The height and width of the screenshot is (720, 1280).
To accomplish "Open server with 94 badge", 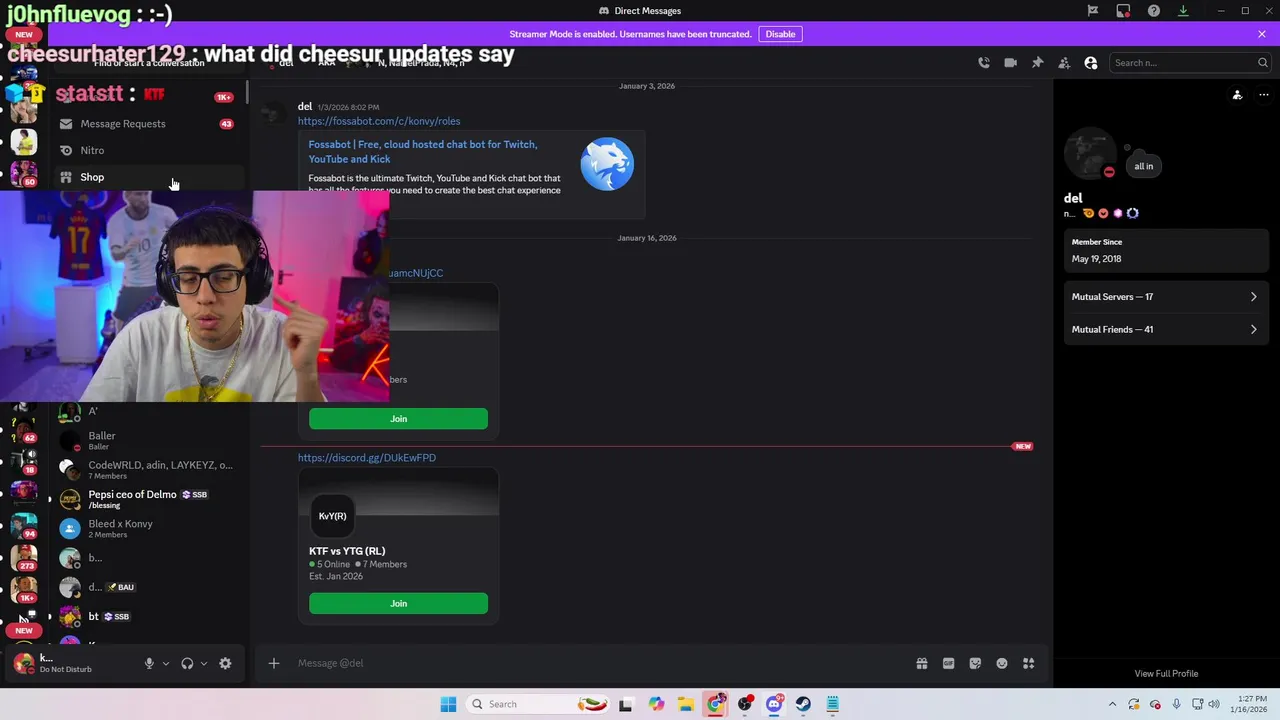I will pyautogui.click(x=24, y=524).
